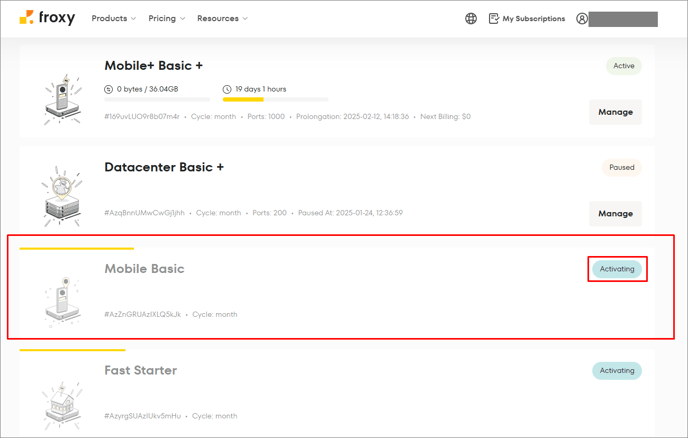Viewport: 688px width, 438px height.
Task: Manage the Mobile+ Basic + subscription
Action: tap(615, 112)
